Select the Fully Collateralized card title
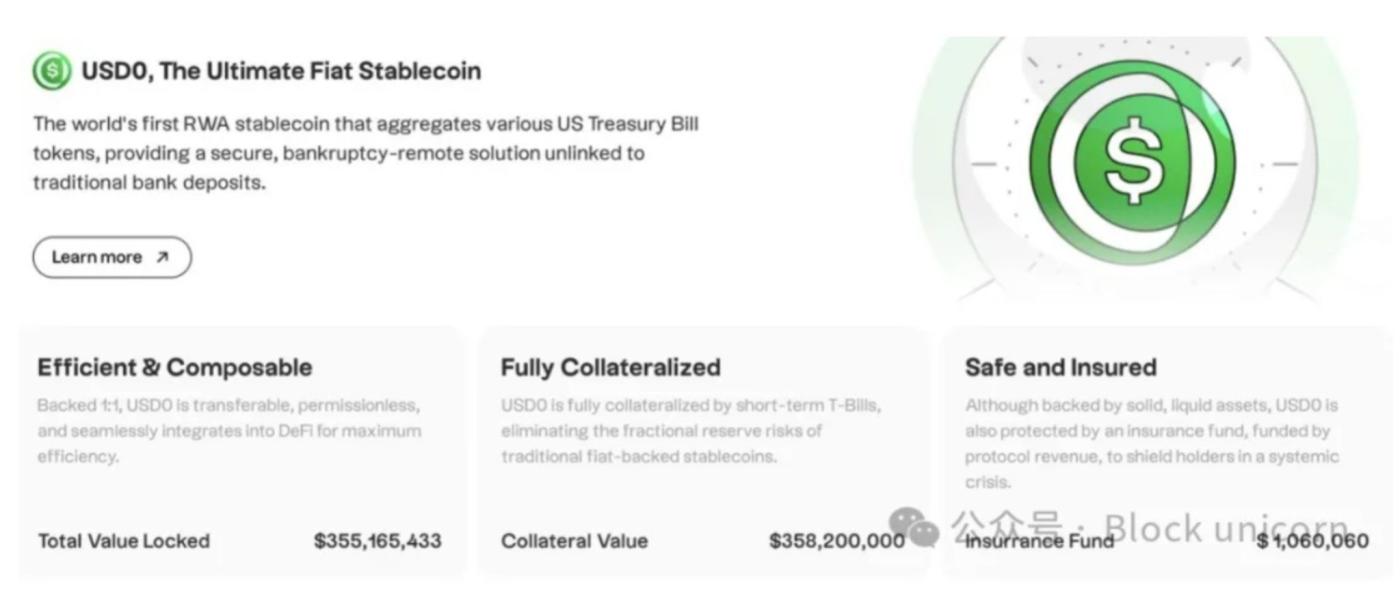 tap(610, 367)
